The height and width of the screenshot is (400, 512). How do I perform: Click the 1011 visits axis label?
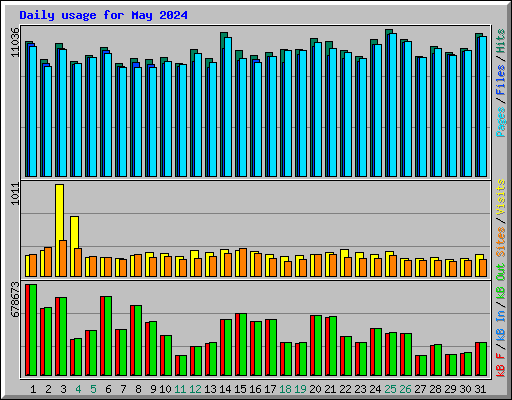[x=15, y=194]
